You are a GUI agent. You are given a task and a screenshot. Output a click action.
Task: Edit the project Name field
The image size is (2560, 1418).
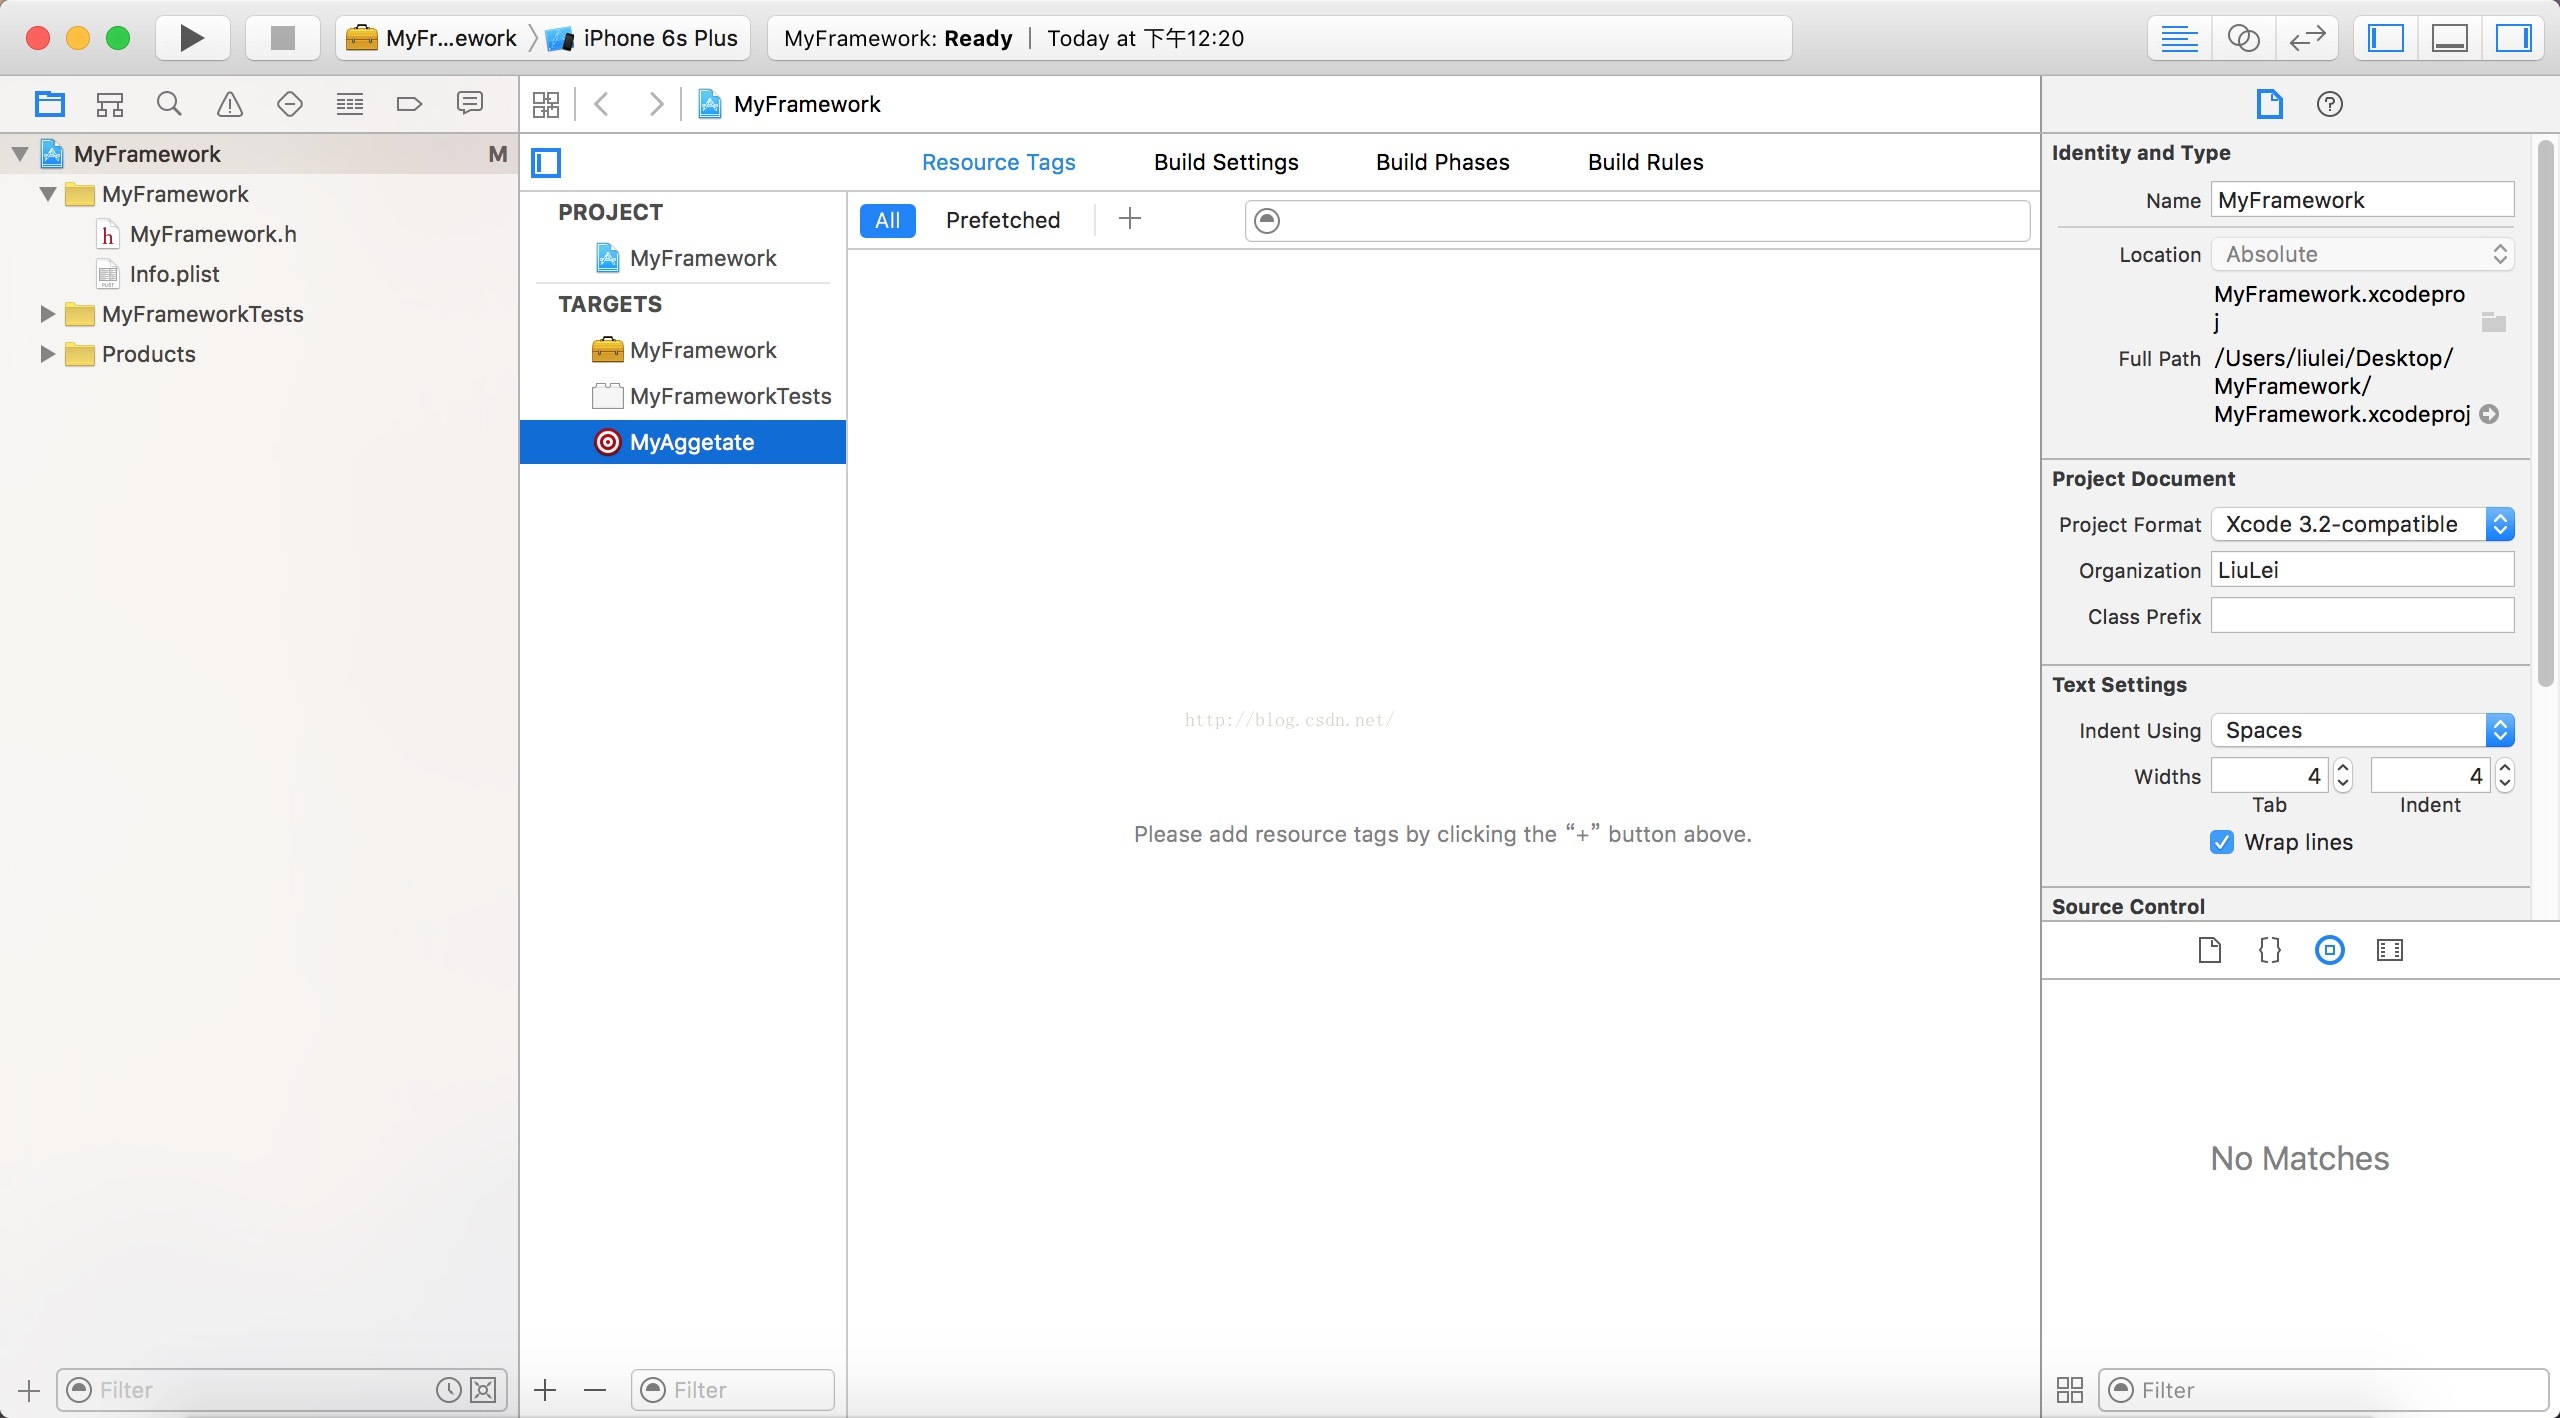coord(2362,200)
